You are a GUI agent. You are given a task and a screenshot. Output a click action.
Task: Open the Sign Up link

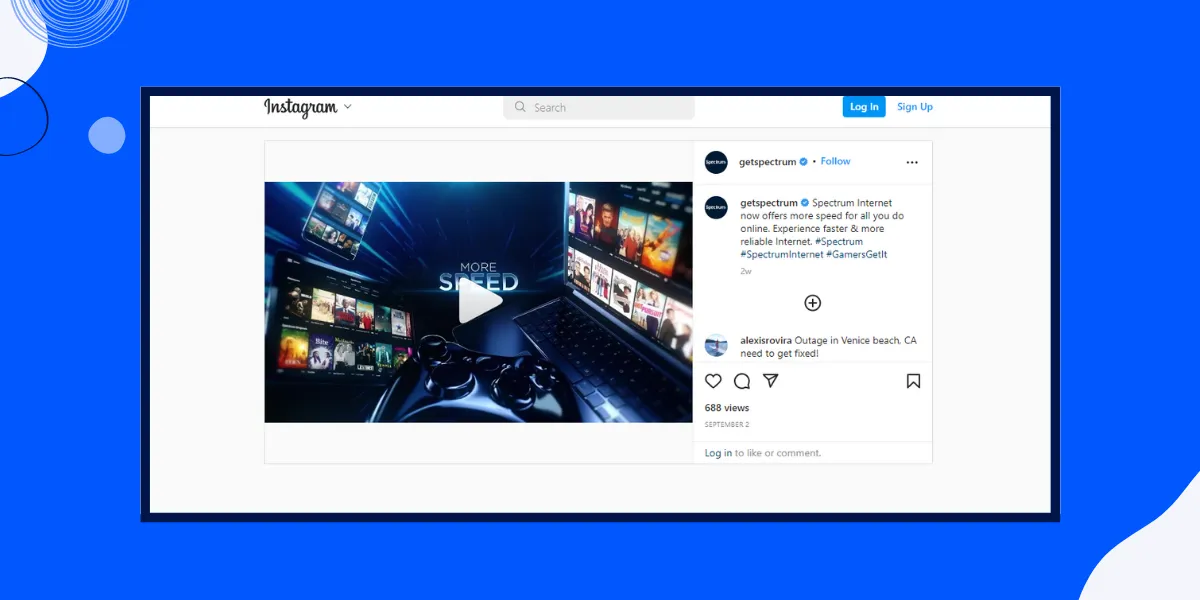click(x=914, y=107)
